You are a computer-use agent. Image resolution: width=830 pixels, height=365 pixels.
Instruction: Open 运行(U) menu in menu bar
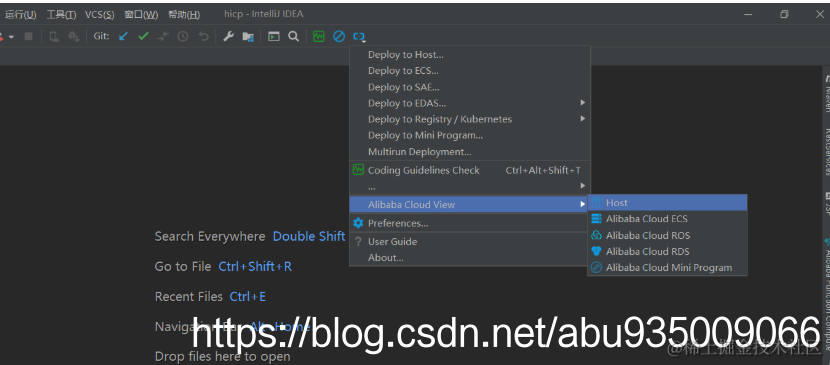pyautogui.click(x=21, y=15)
